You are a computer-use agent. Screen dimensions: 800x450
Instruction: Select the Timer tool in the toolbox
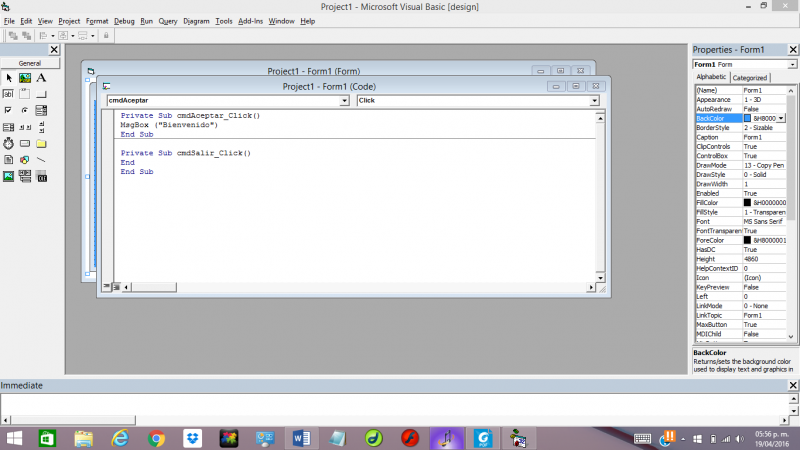coord(9,143)
